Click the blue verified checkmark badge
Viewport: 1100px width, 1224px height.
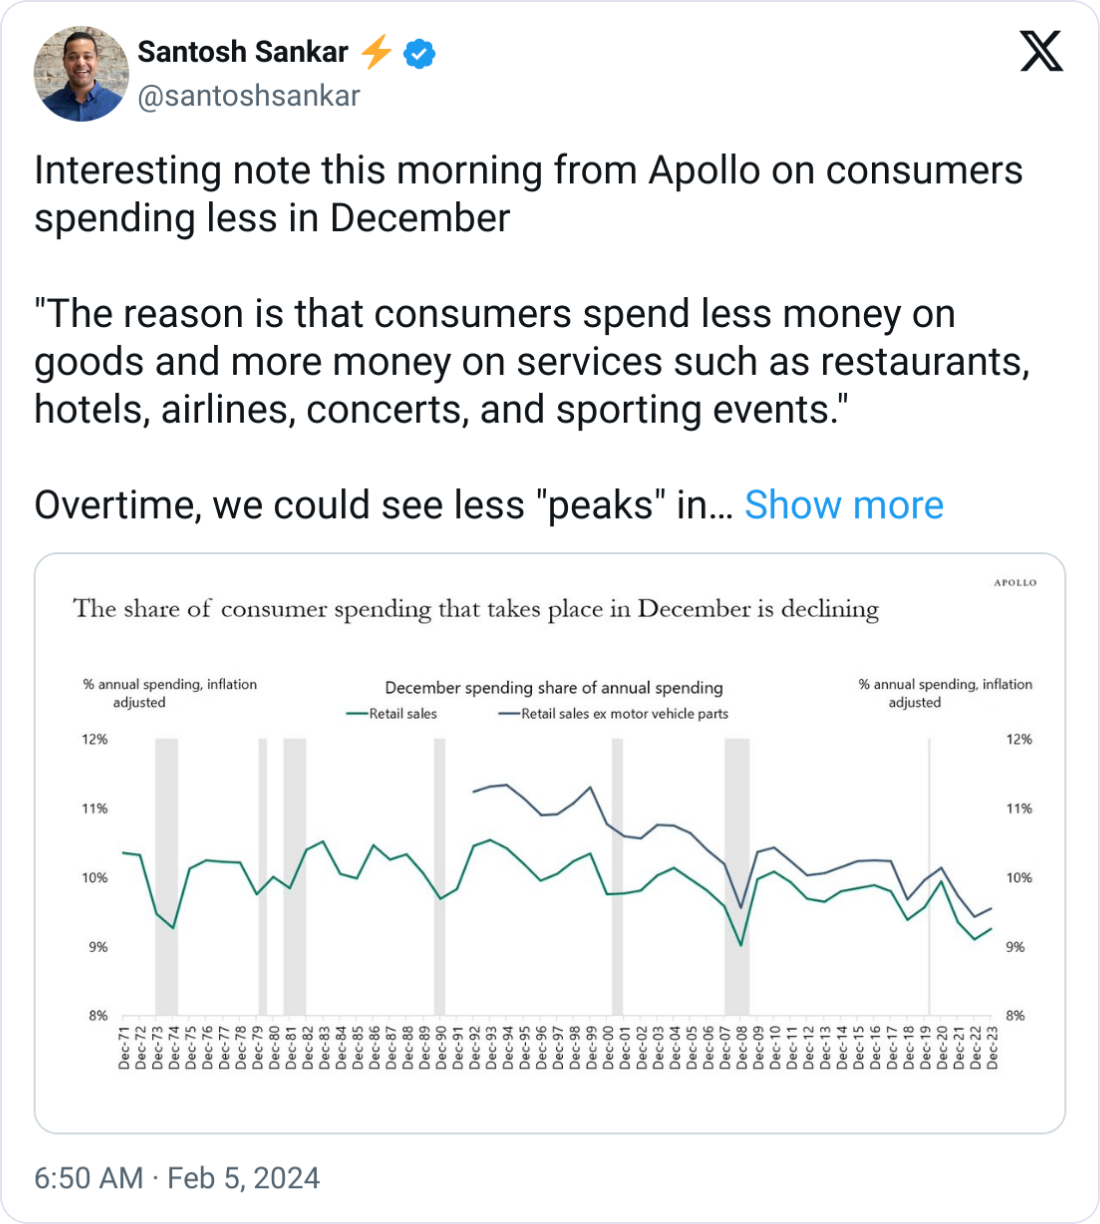419,53
